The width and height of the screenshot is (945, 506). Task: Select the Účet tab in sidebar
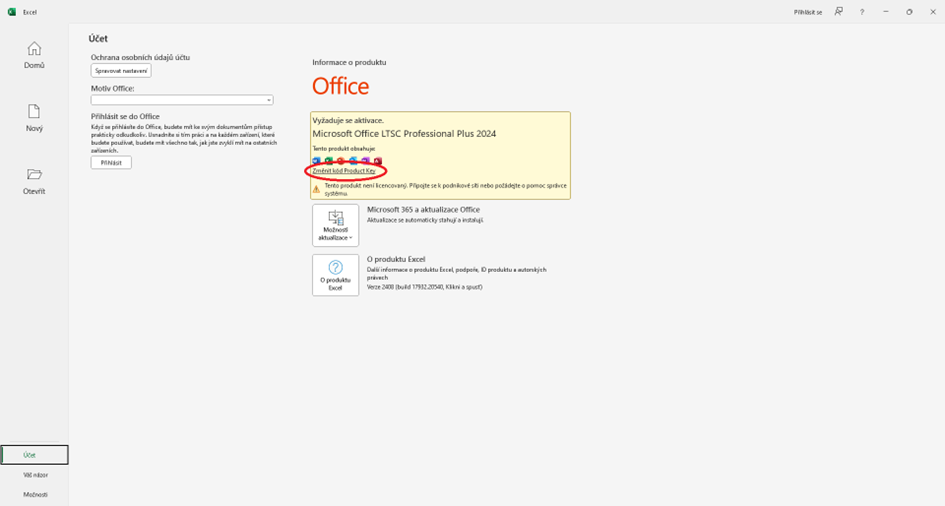point(35,455)
